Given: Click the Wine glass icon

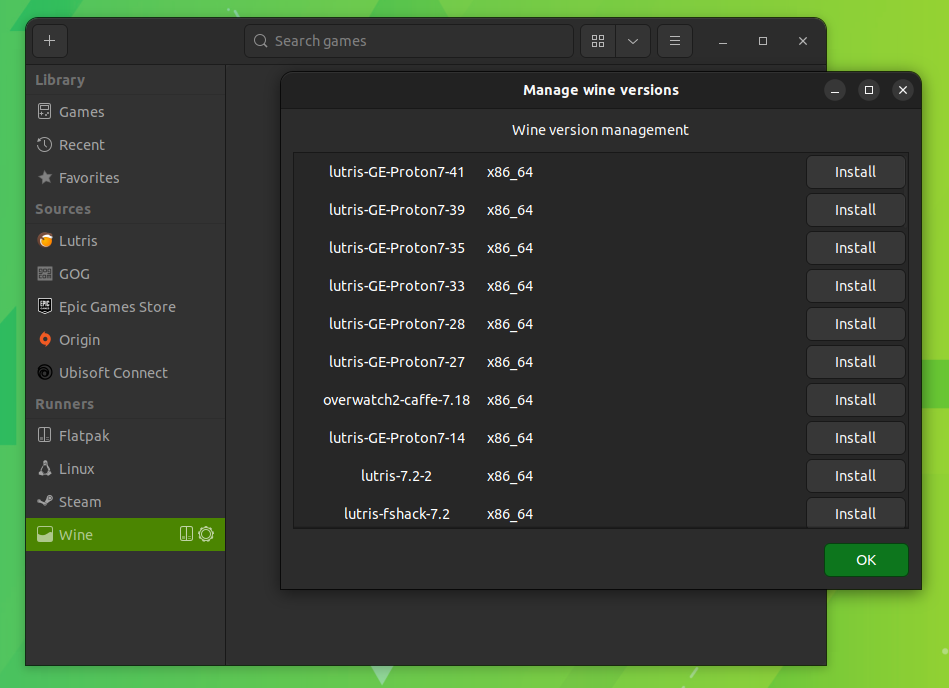Looking at the screenshot, I should point(45,534).
